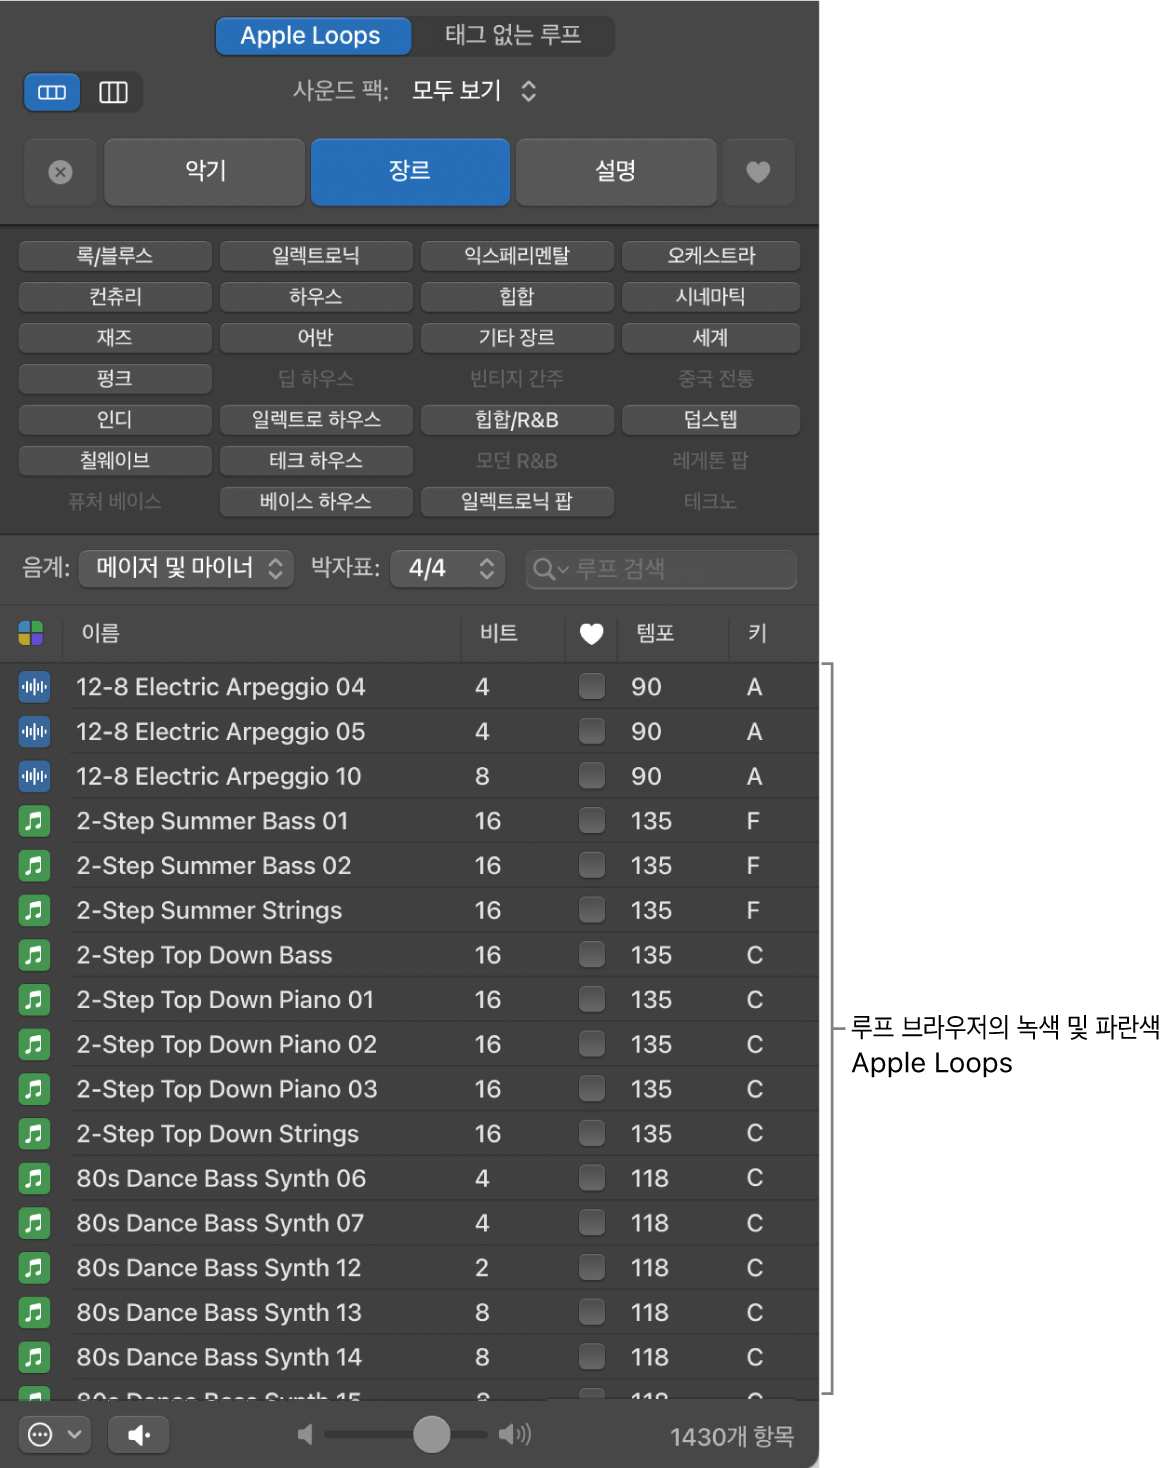Click blue audio icon for Electric Arpeggio 05
Screen dimensions: 1173x1468
click(34, 732)
